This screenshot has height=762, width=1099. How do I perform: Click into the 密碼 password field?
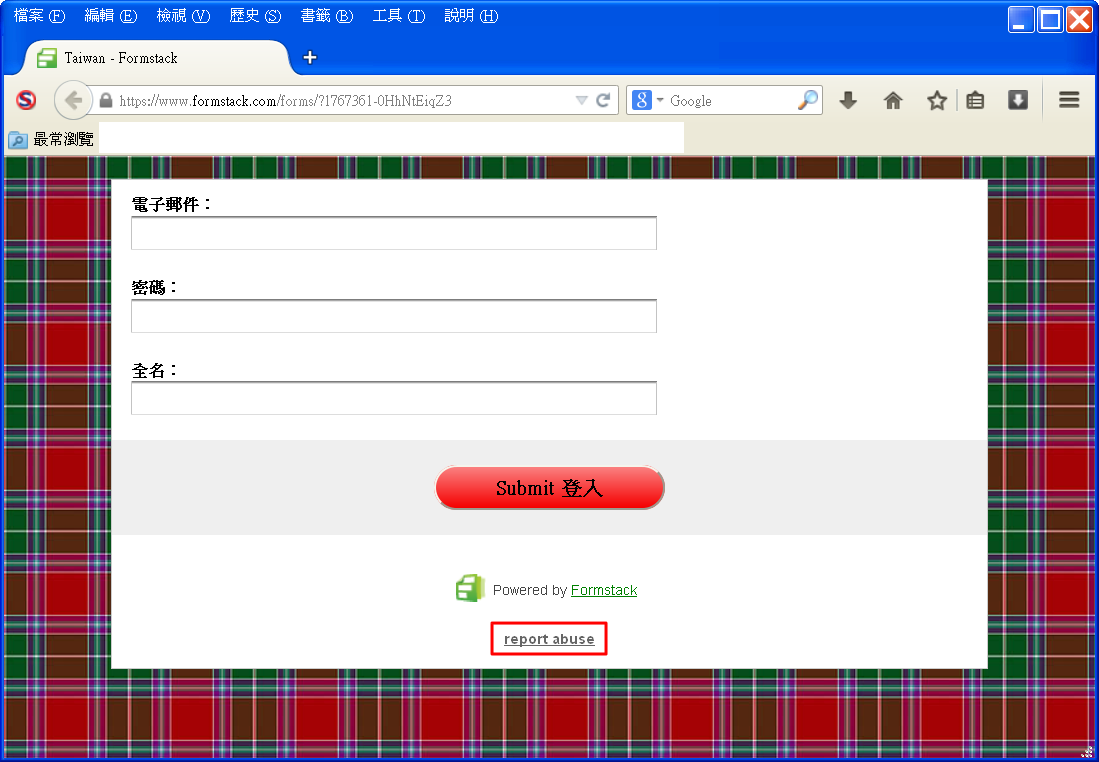pyautogui.click(x=393, y=316)
